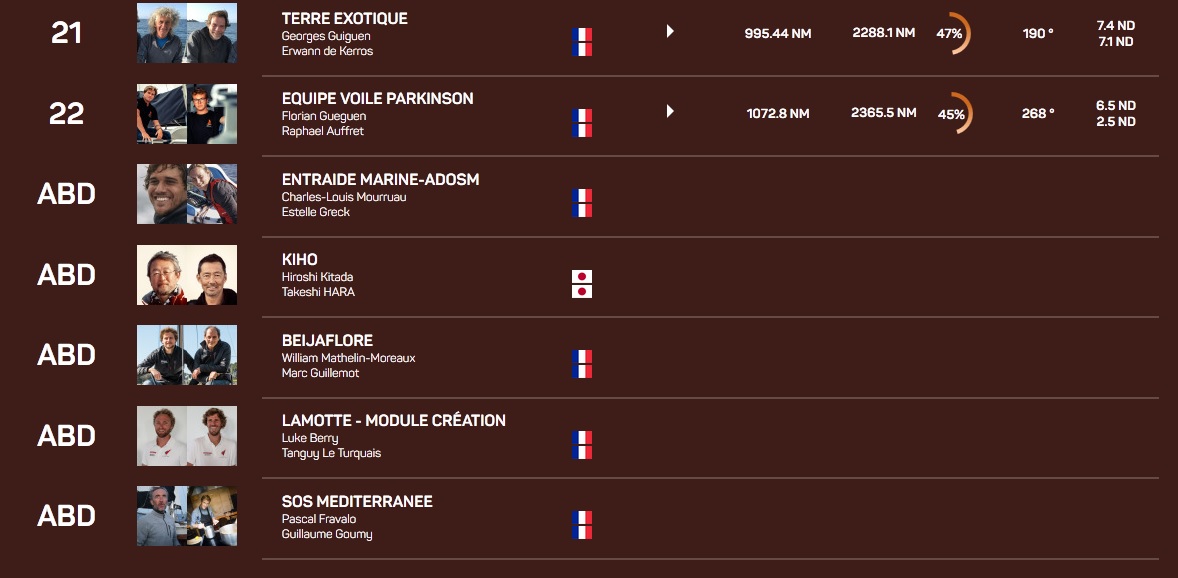Click the French flag for Terre Exotique
Image resolution: width=1178 pixels, height=578 pixels.
point(582,42)
